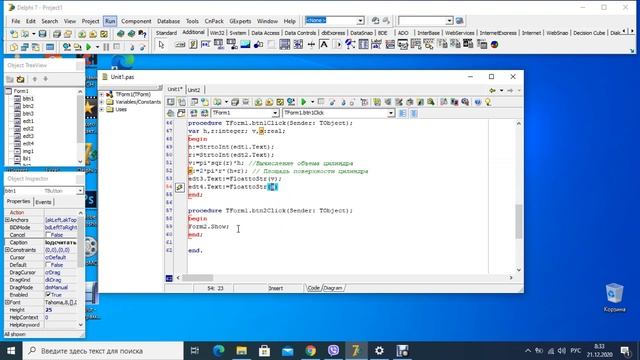Click the Open Project icon in the main toolbar
Image resolution: width=640 pixels, height=360 pixels.
coord(68,34)
